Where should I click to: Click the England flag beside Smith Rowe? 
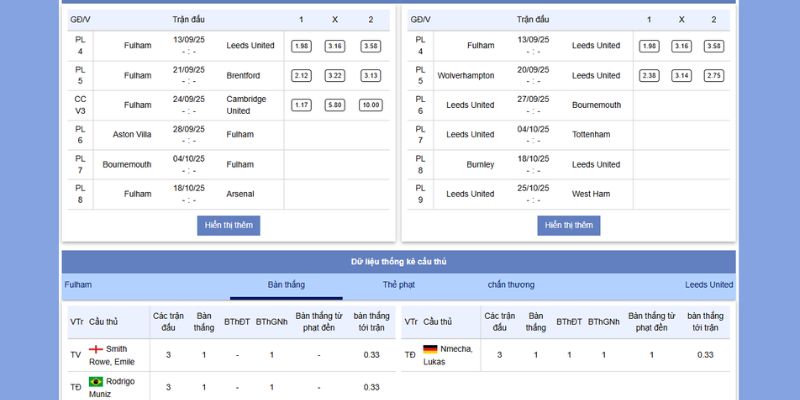point(96,349)
